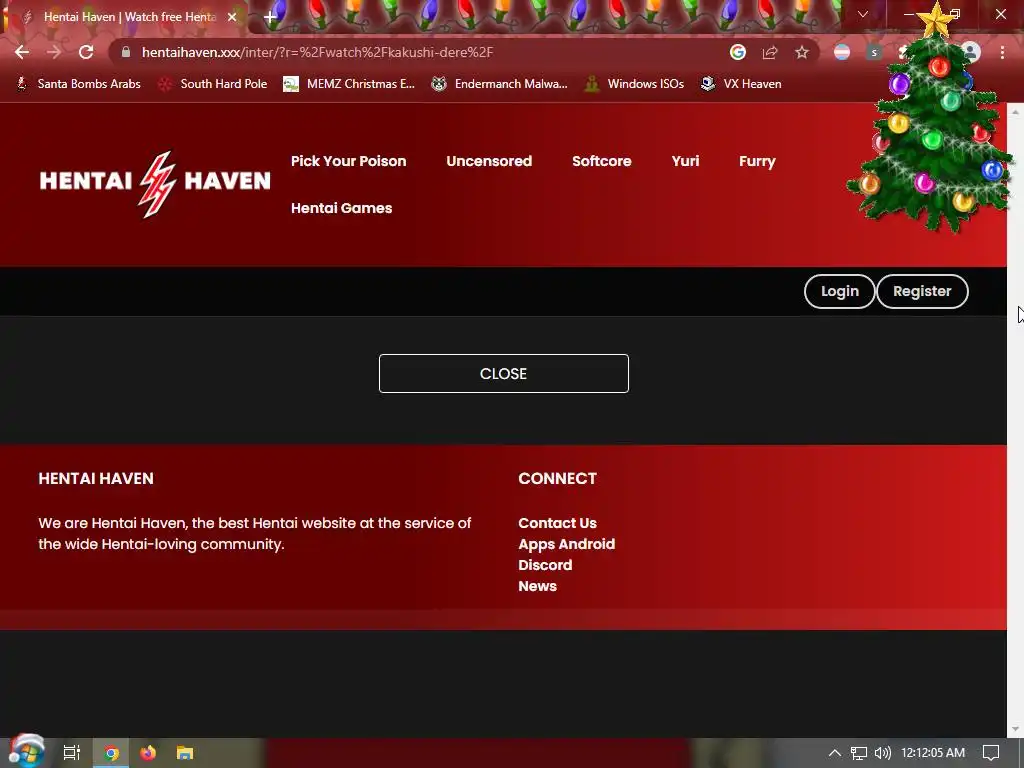Image resolution: width=1024 pixels, height=768 pixels.
Task: Open the Chrome three-dot menu
Action: point(1002,52)
